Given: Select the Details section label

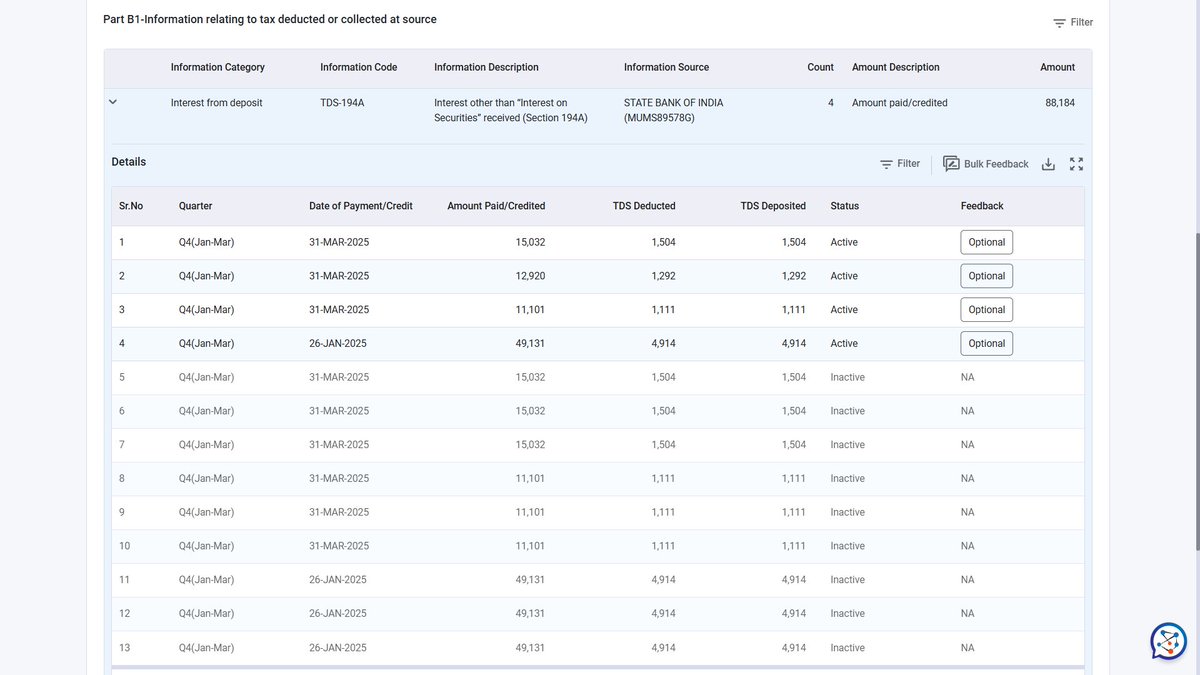Looking at the screenshot, I should (x=129, y=162).
